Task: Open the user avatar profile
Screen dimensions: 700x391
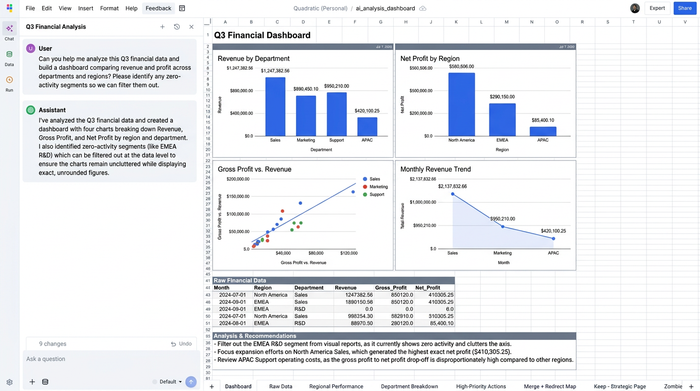Action: coord(635,8)
